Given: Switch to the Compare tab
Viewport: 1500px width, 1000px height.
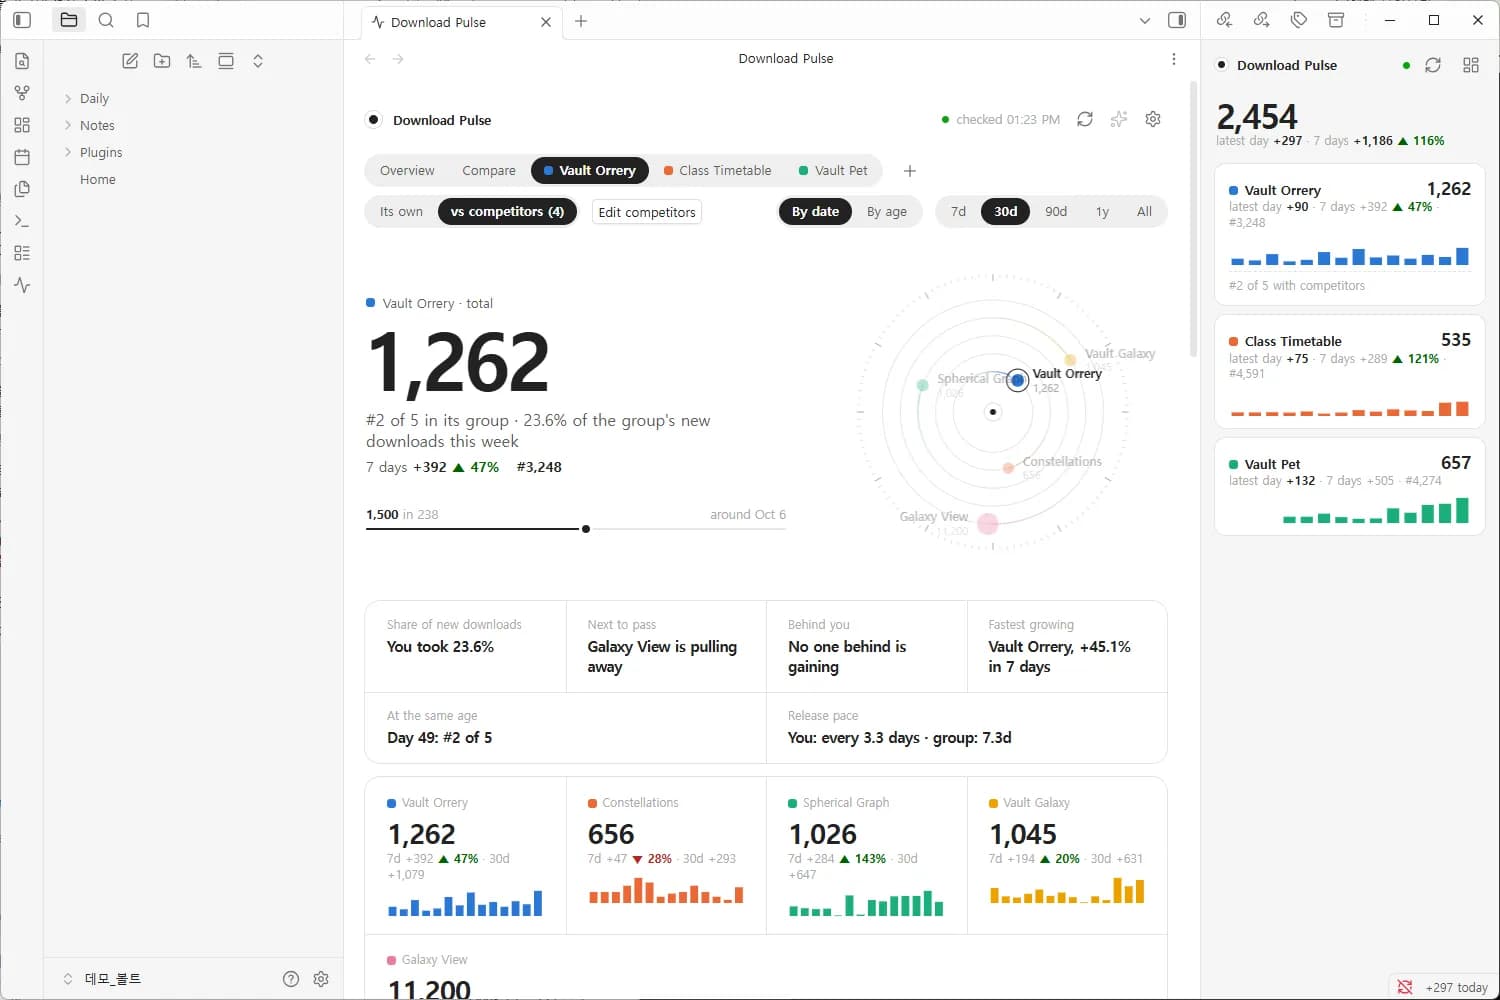Looking at the screenshot, I should click(489, 171).
